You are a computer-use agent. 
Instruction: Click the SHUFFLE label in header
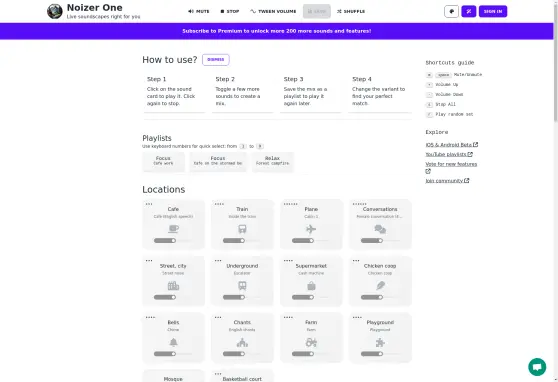354,11
